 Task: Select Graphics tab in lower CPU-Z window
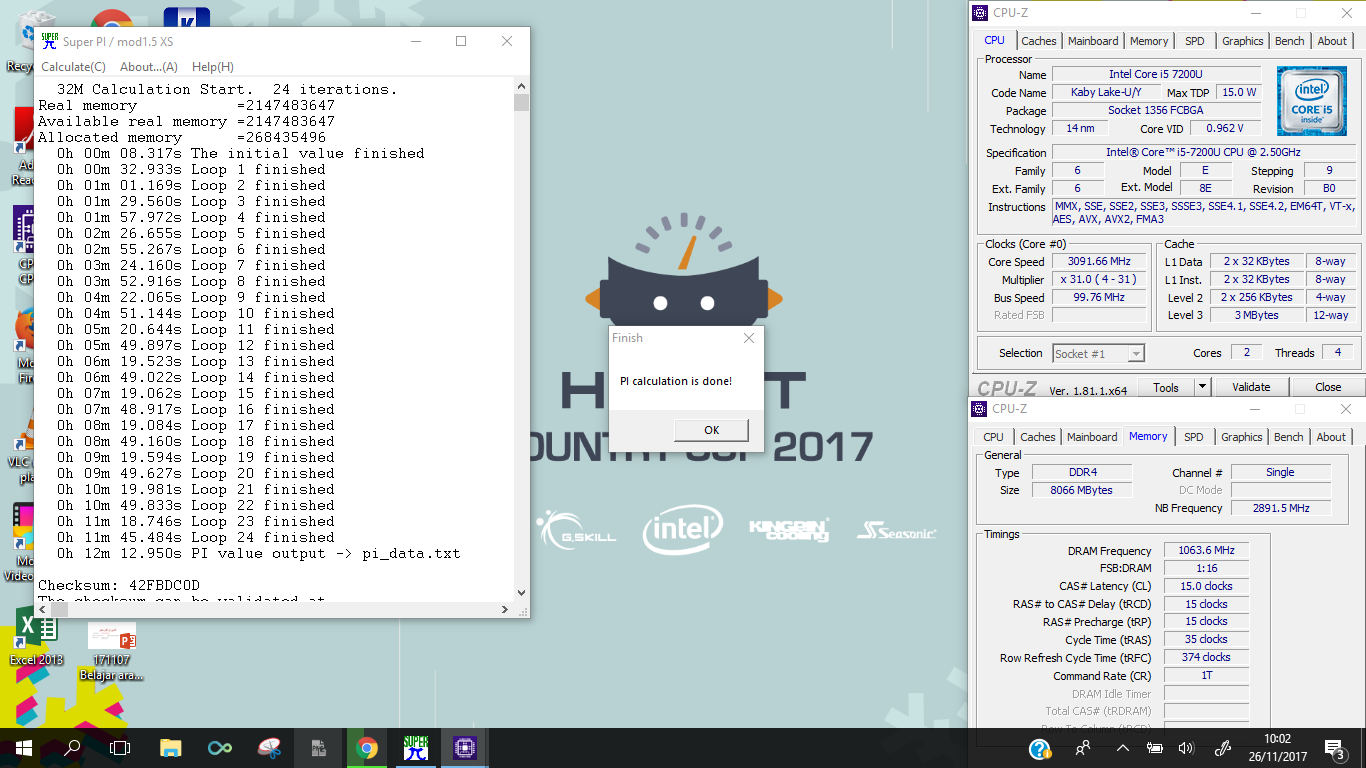coord(1242,437)
